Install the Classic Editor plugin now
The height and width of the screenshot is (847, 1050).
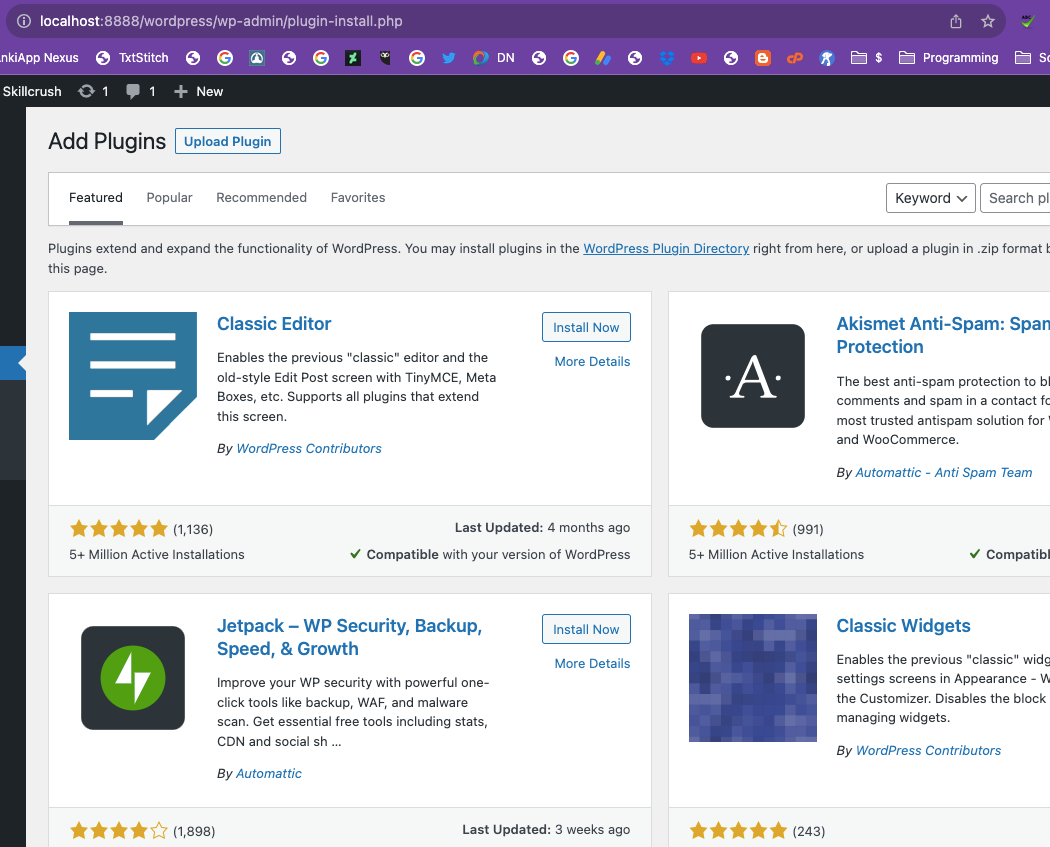[x=586, y=327]
